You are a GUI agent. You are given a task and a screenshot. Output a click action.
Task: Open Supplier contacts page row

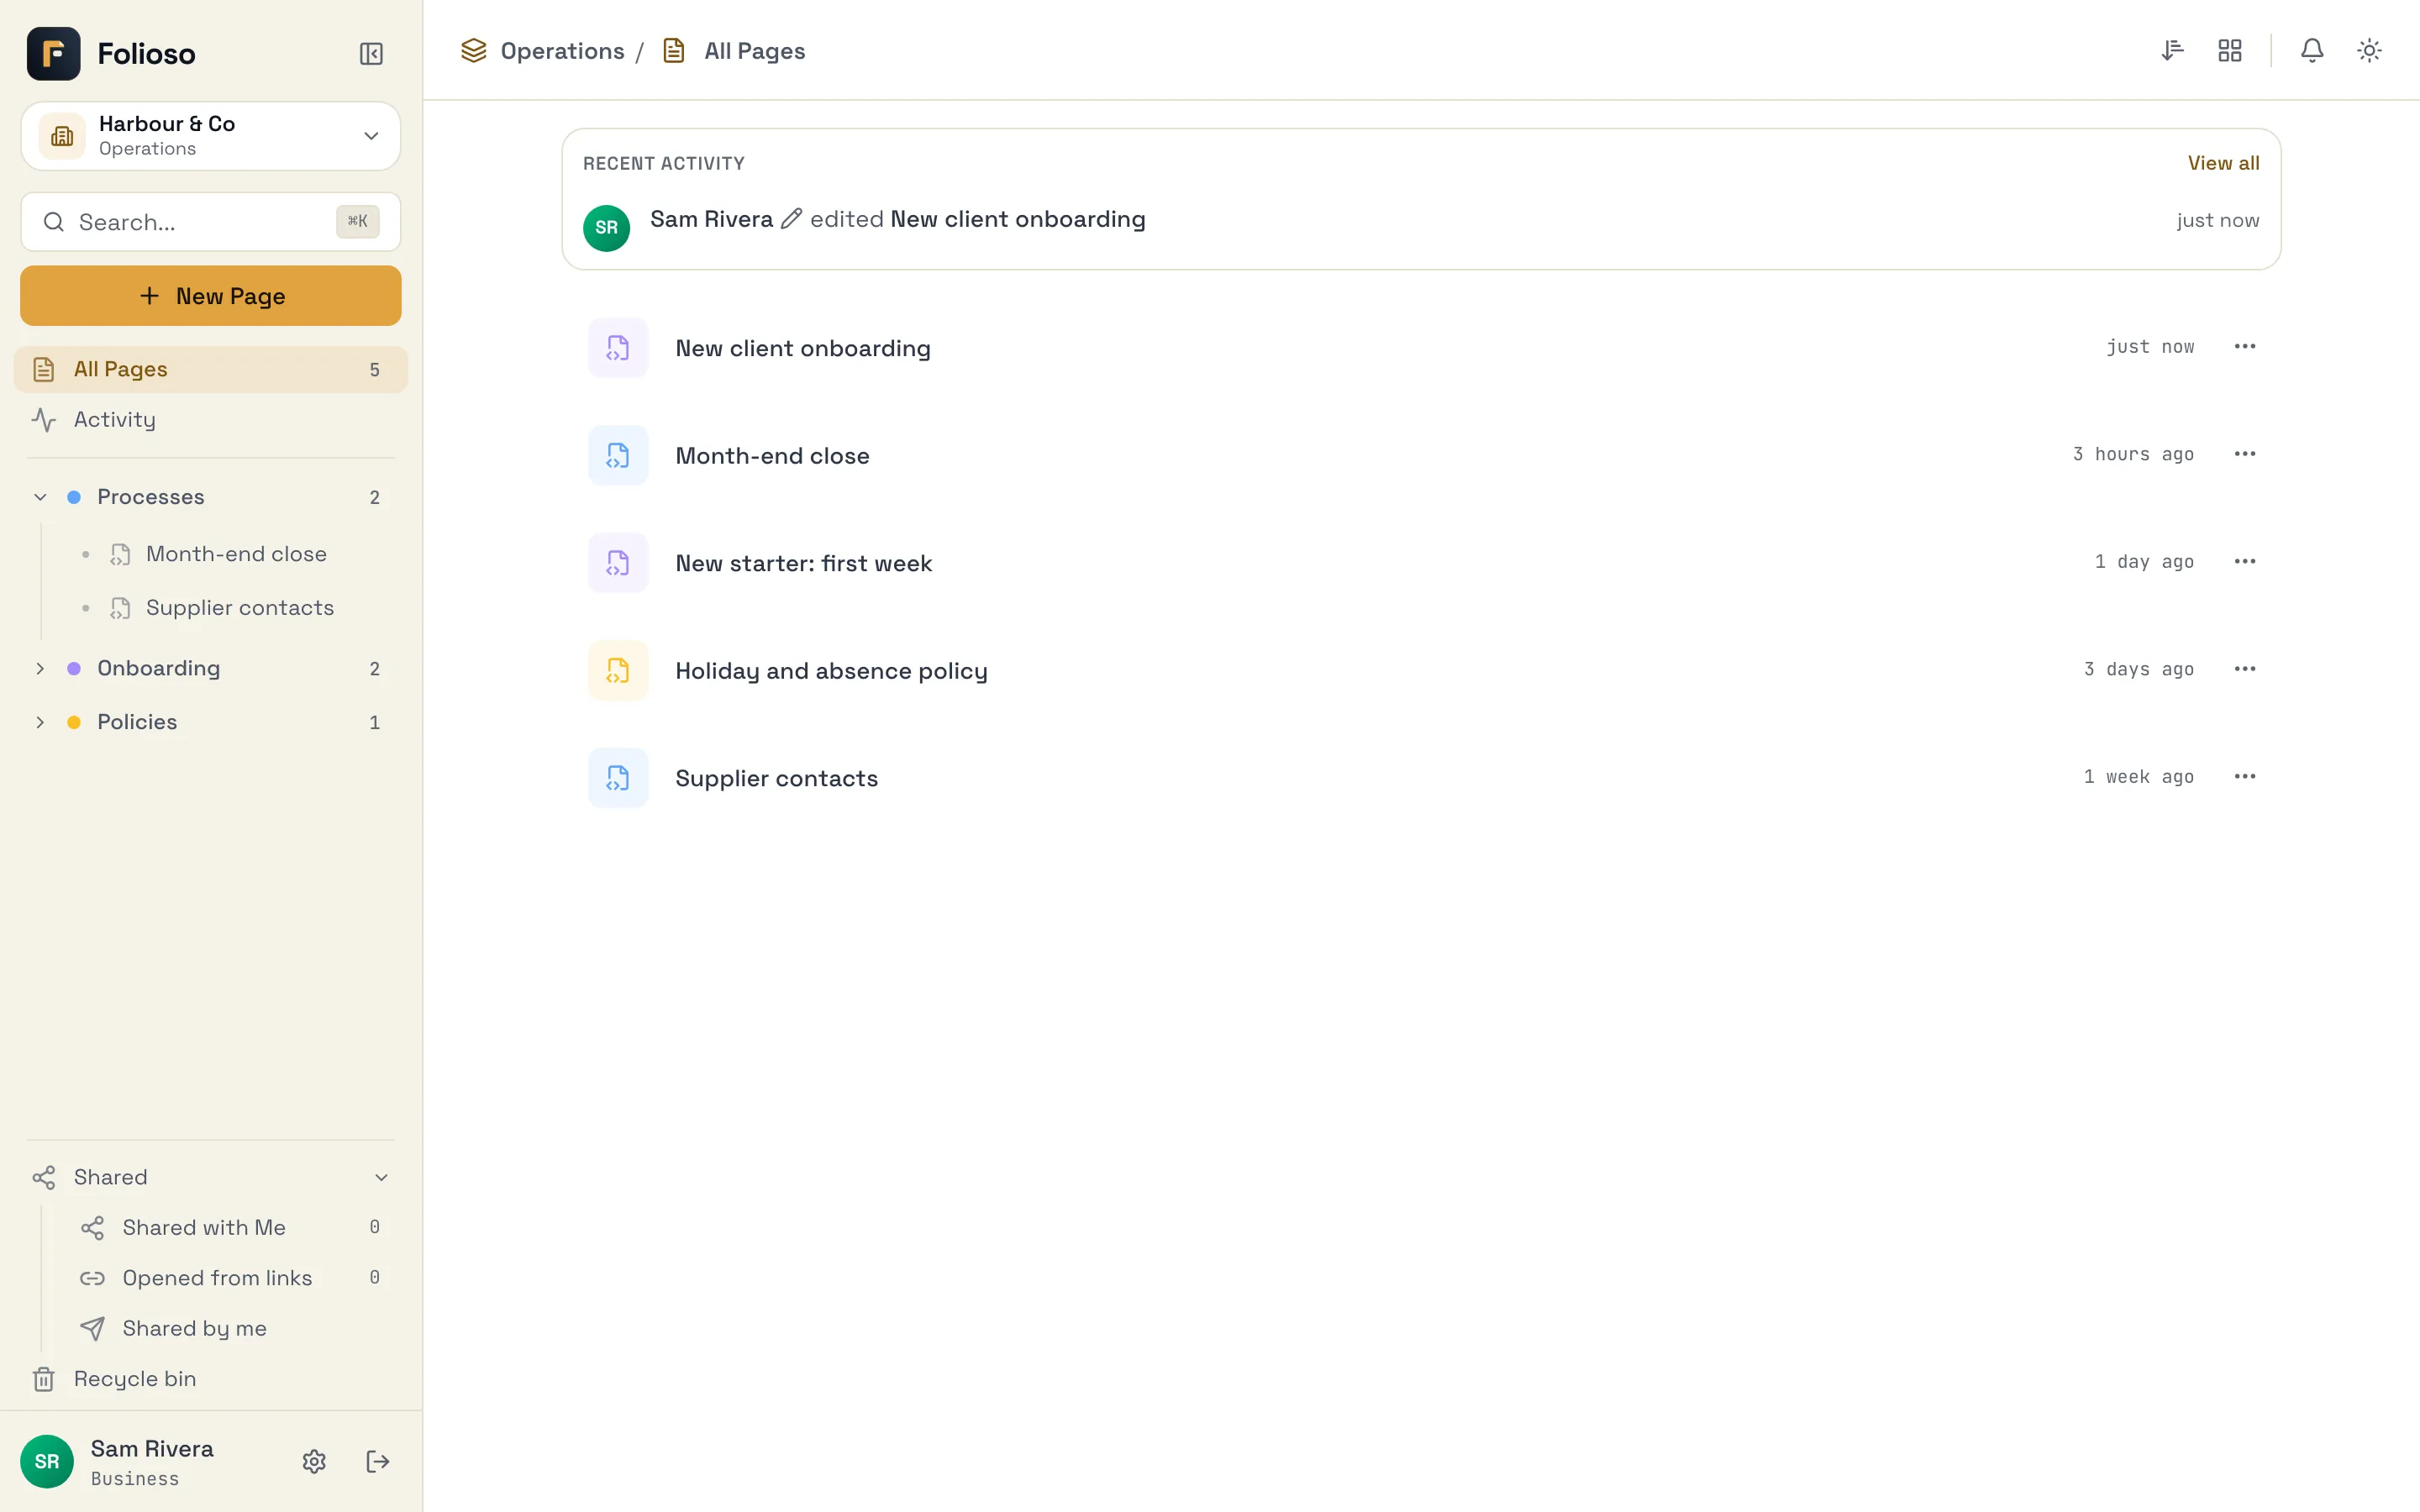point(1421,778)
